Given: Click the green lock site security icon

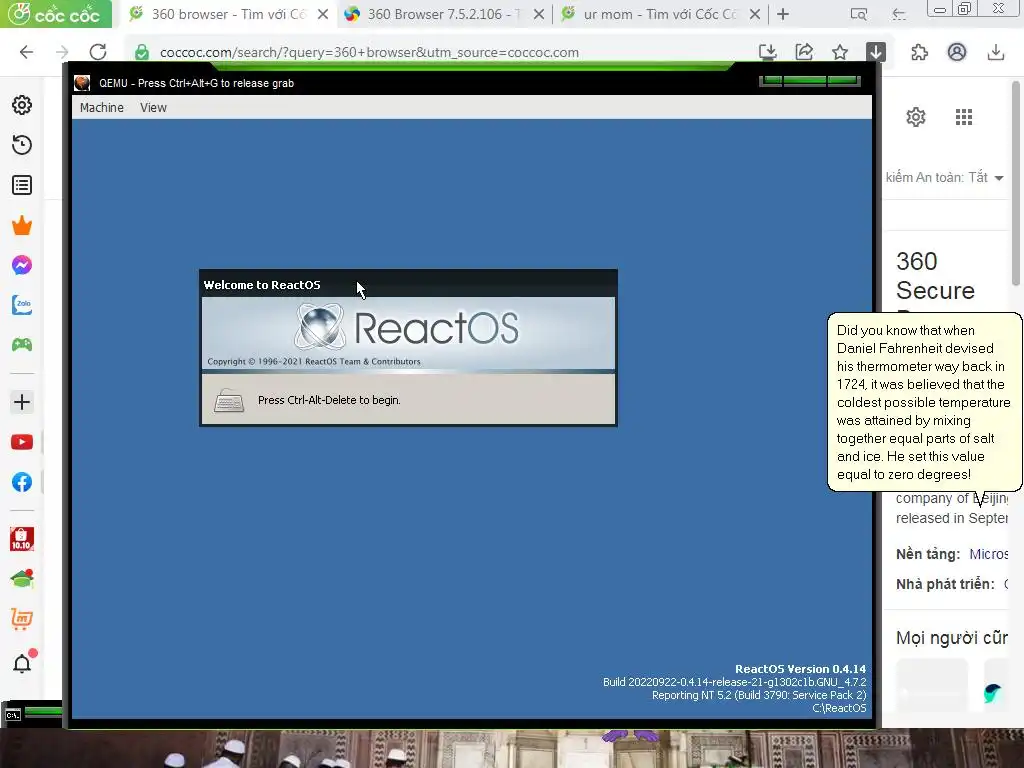Looking at the screenshot, I should pyautogui.click(x=142, y=52).
